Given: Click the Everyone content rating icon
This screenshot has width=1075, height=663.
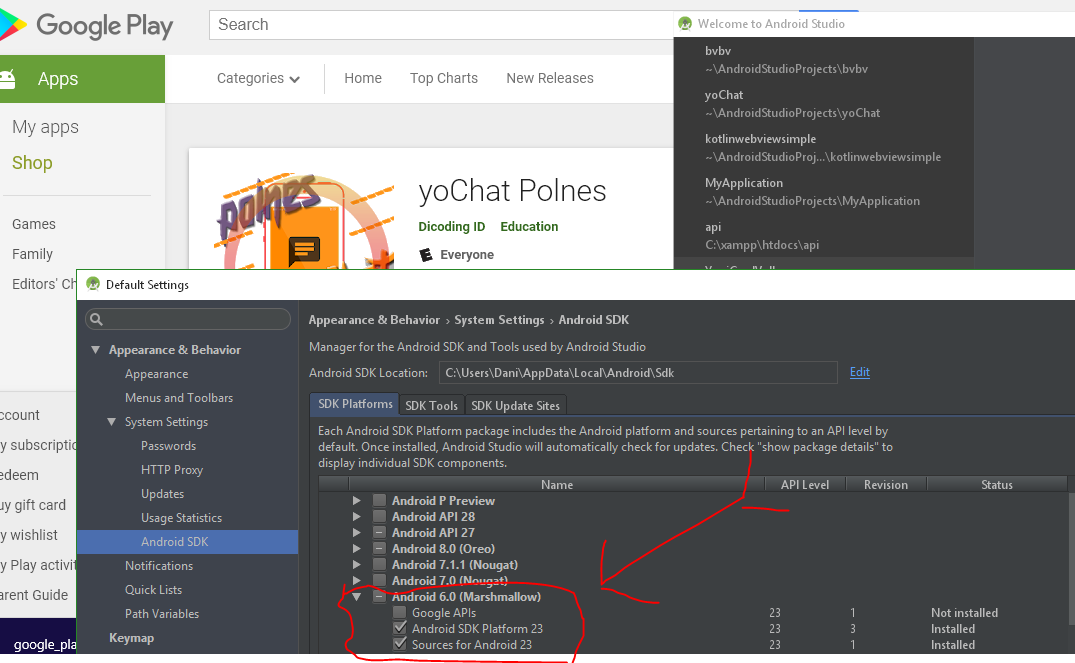Looking at the screenshot, I should [426, 254].
